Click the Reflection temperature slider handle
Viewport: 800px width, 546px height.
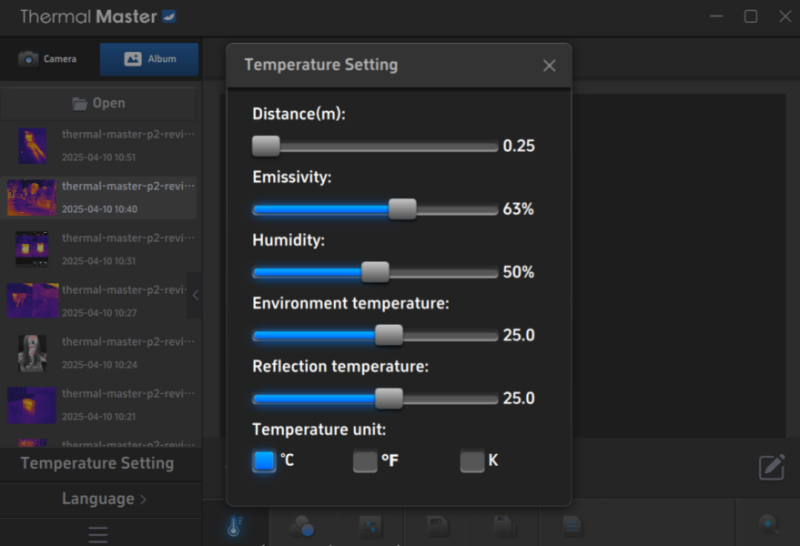pos(389,399)
